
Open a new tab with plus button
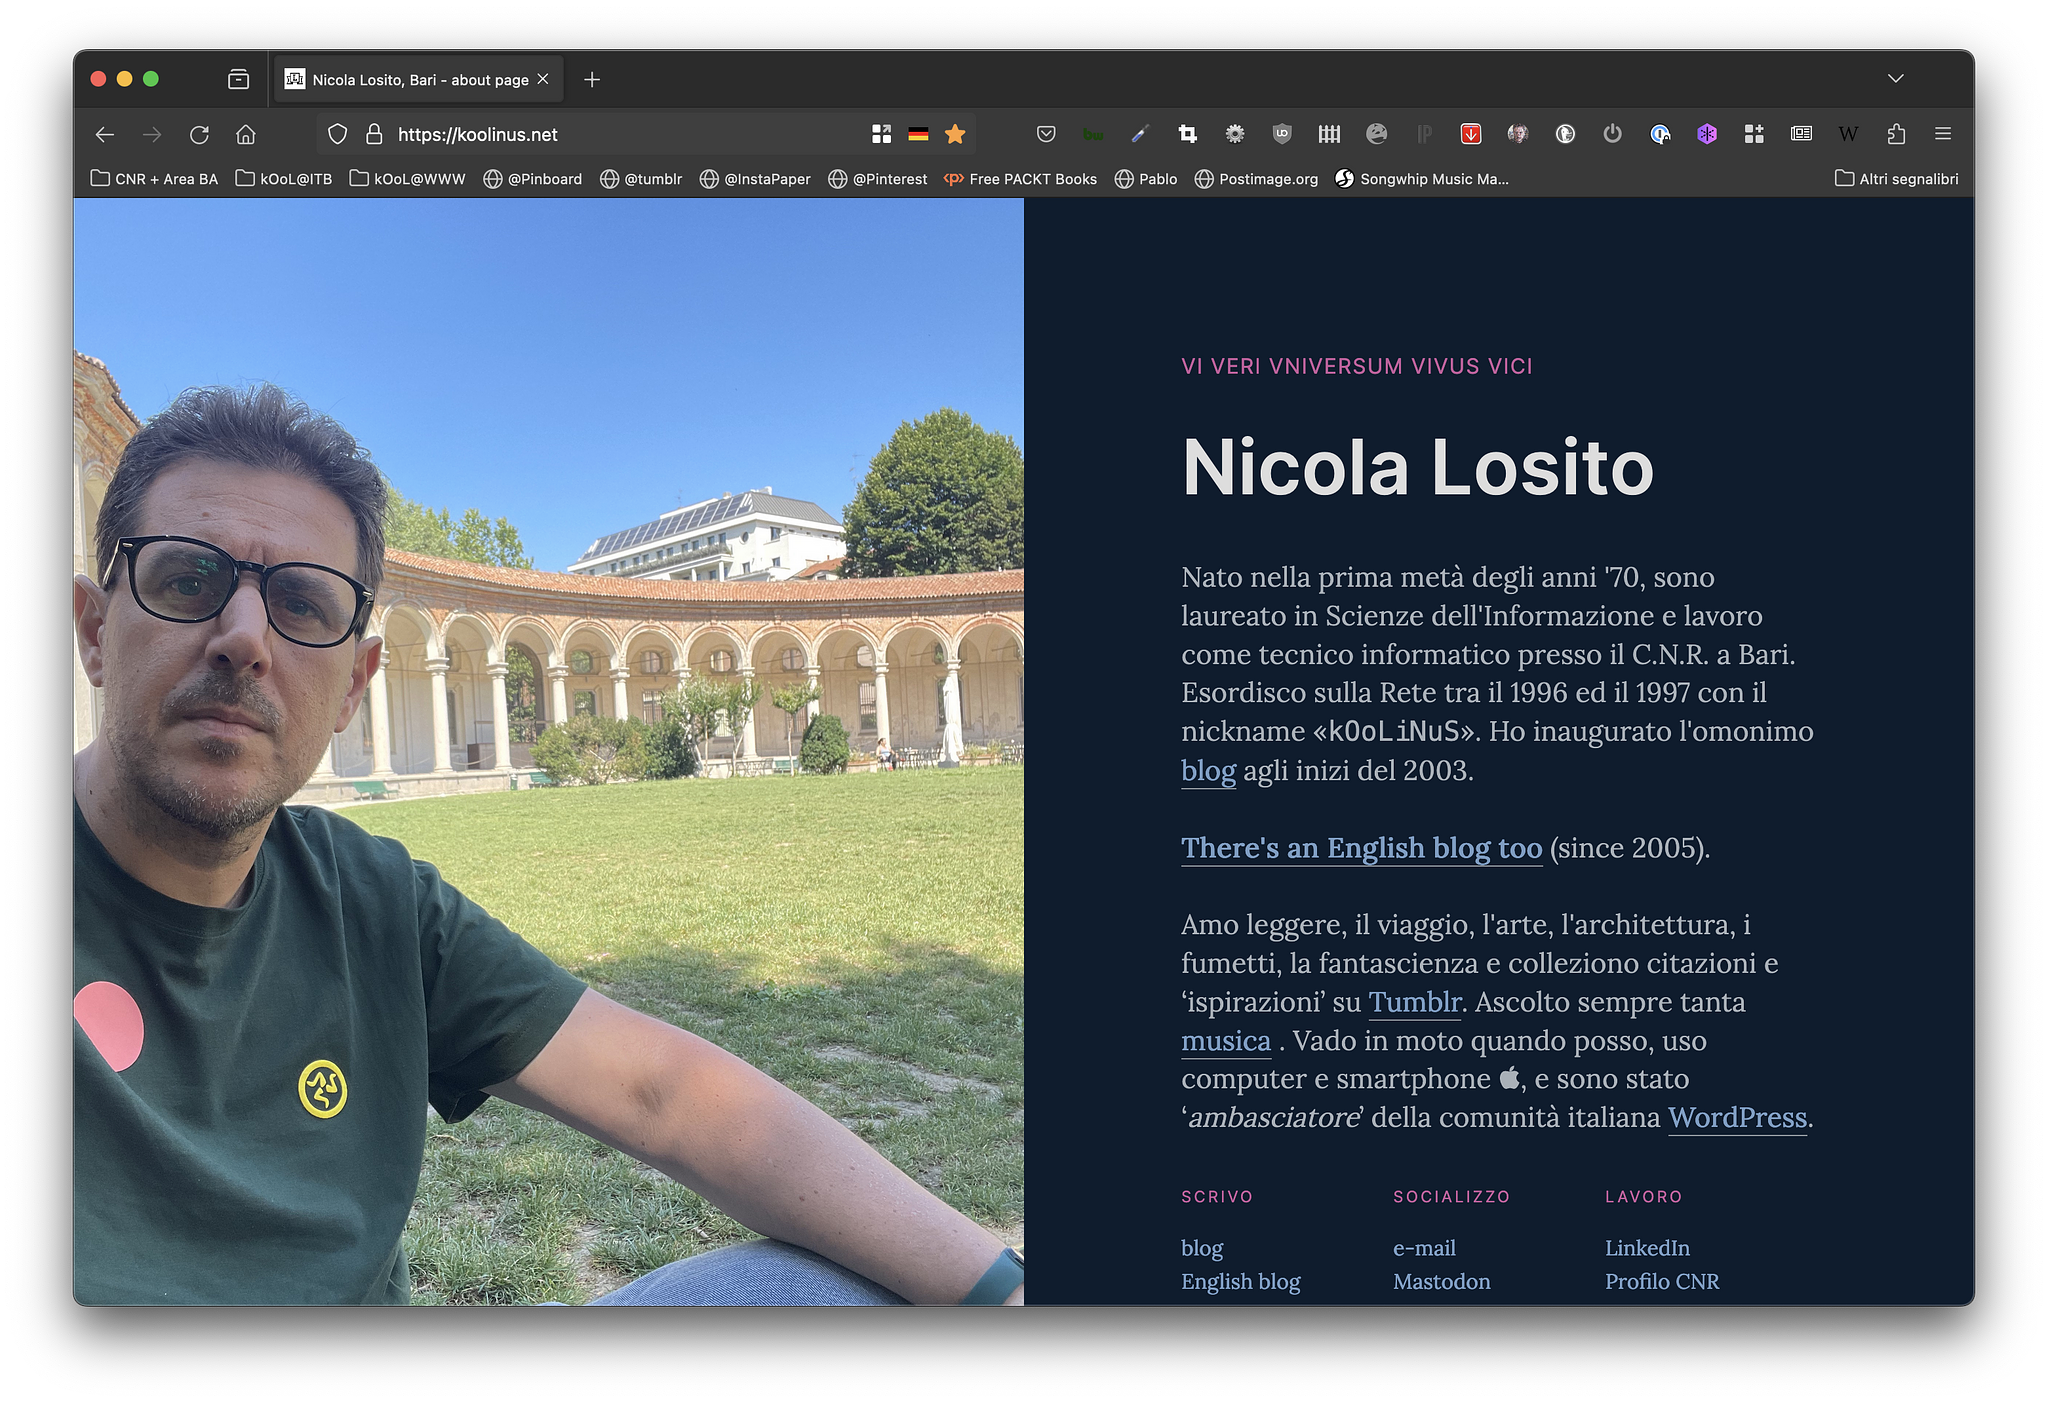pyautogui.click(x=592, y=79)
